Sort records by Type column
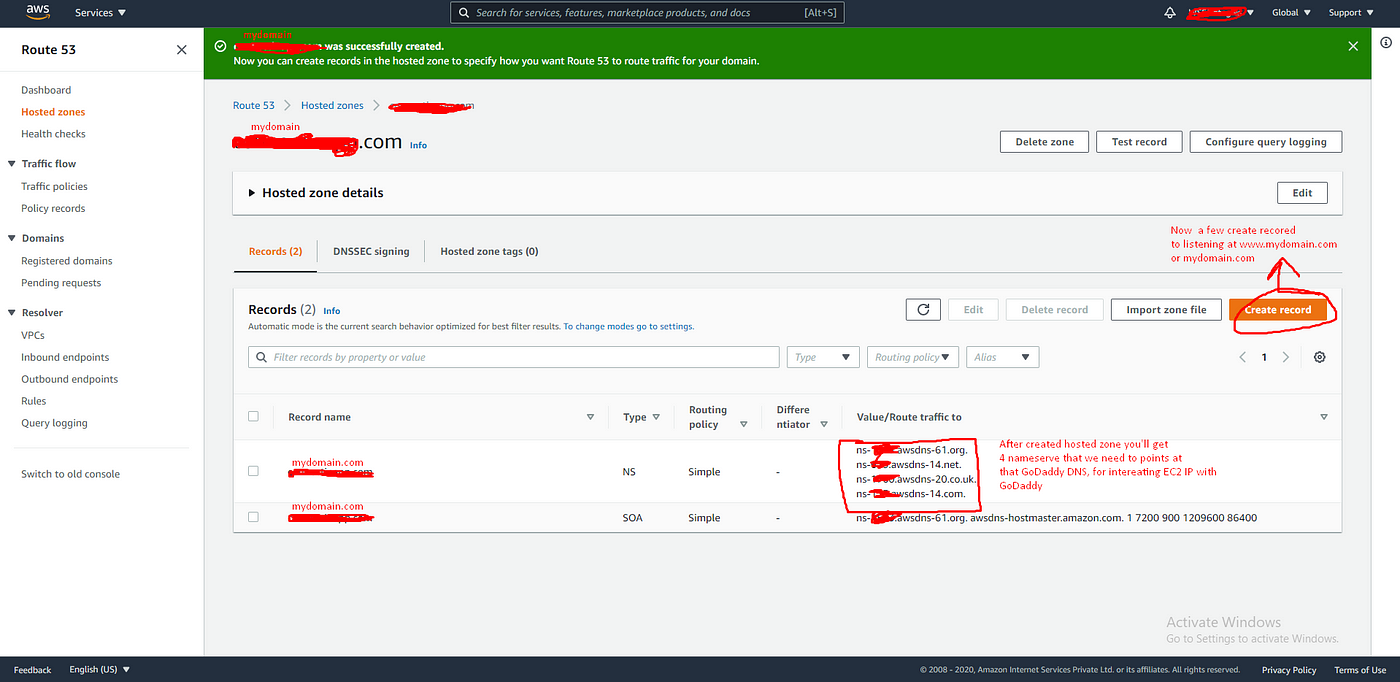This screenshot has height=682, width=1400. click(656, 417)
